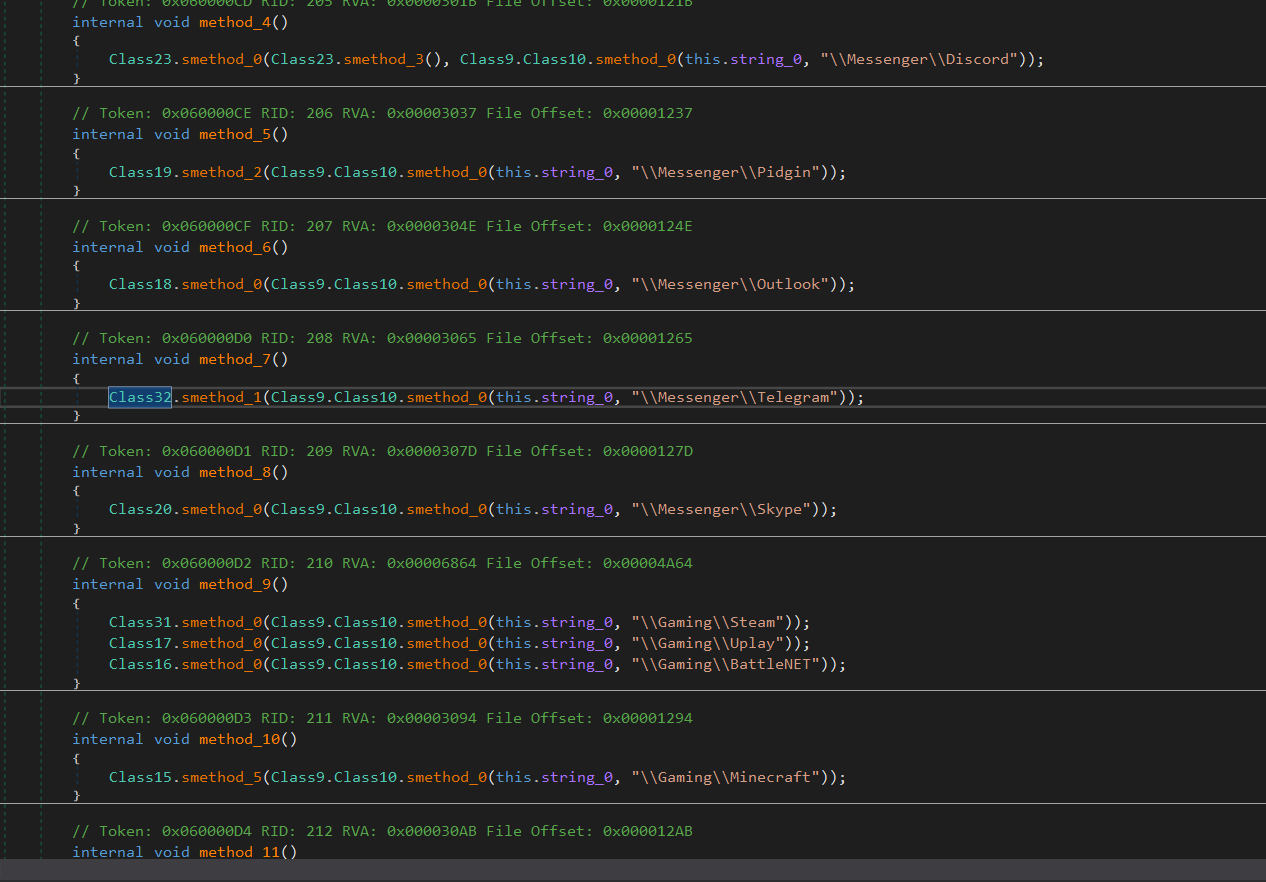Click the void keyword before method_8

coord(171,472)
